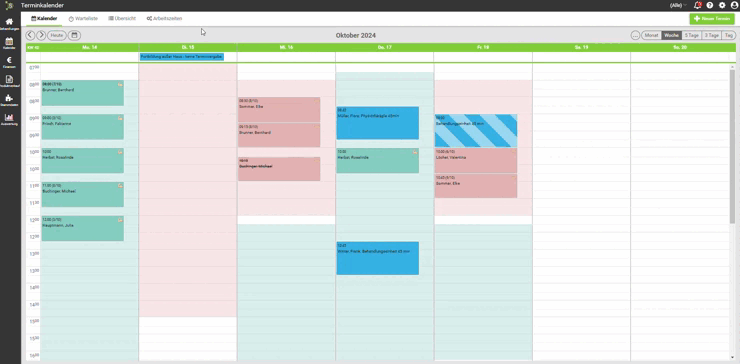Switch to 3 Tage view
Image resolution: width=740 pixels, height=364 pixels.
pyautogui.click(x=712, y=35)
